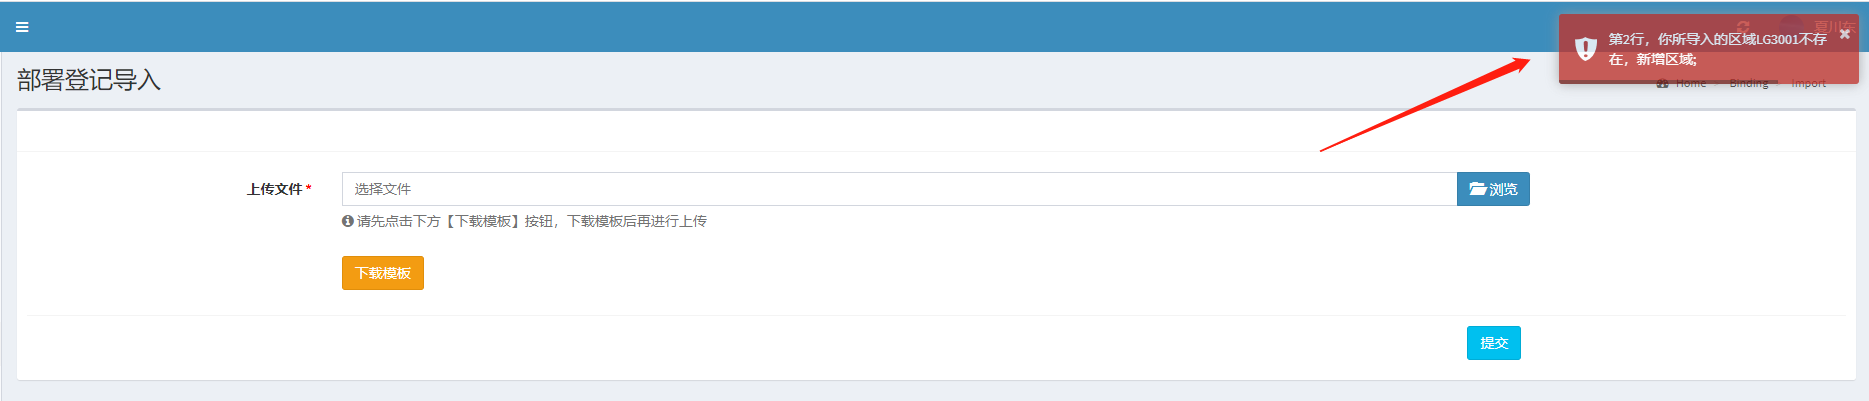Click the shield warning icon in the alert
Viewport: 1869px width, 401px height.
1586,48
